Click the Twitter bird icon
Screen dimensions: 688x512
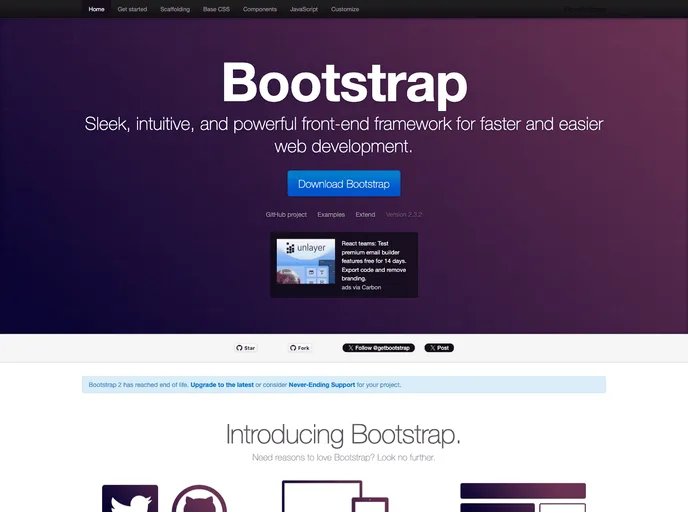tap(130, 498)
